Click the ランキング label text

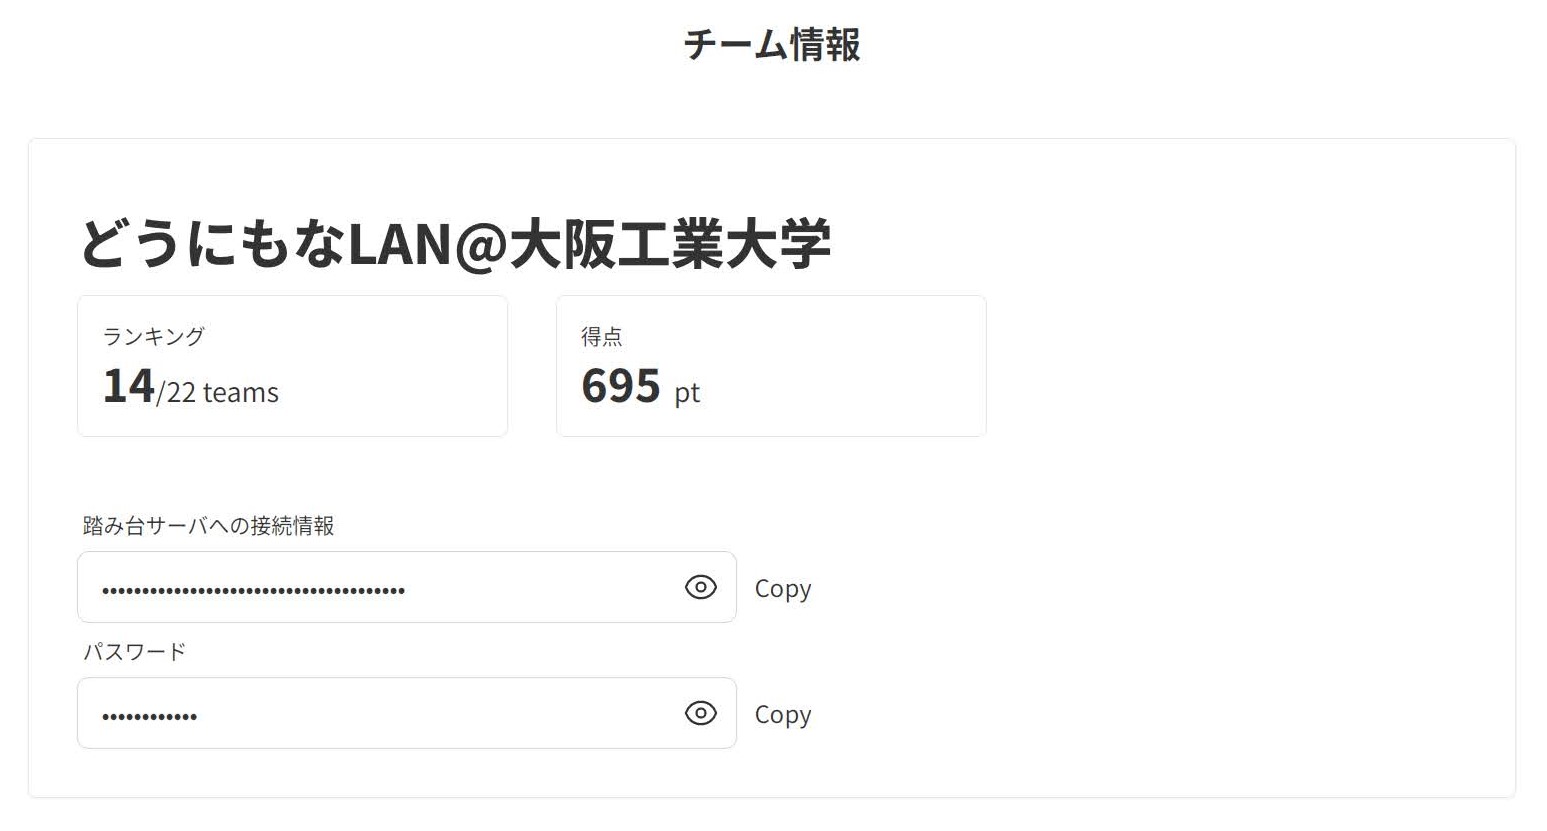pyautogui.click(x=153, y=336)
